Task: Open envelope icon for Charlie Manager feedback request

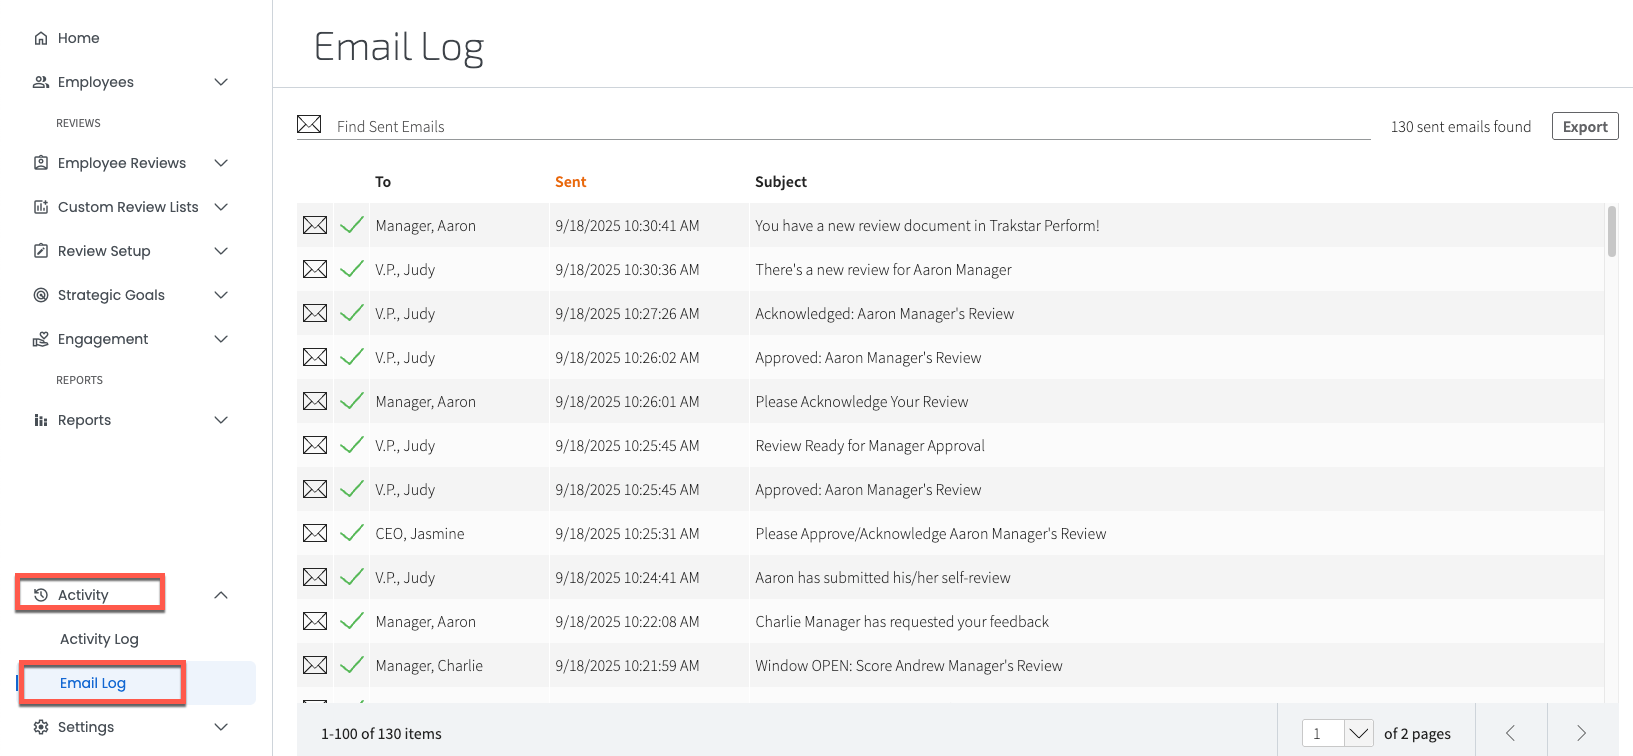Action: click(x=315, y=621)
